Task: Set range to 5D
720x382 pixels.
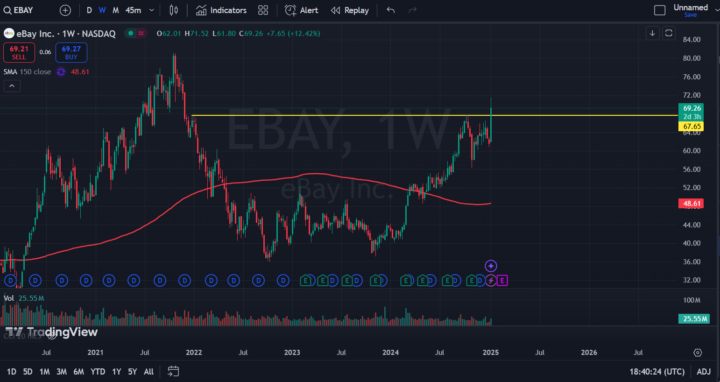Action: click(28, 371)
